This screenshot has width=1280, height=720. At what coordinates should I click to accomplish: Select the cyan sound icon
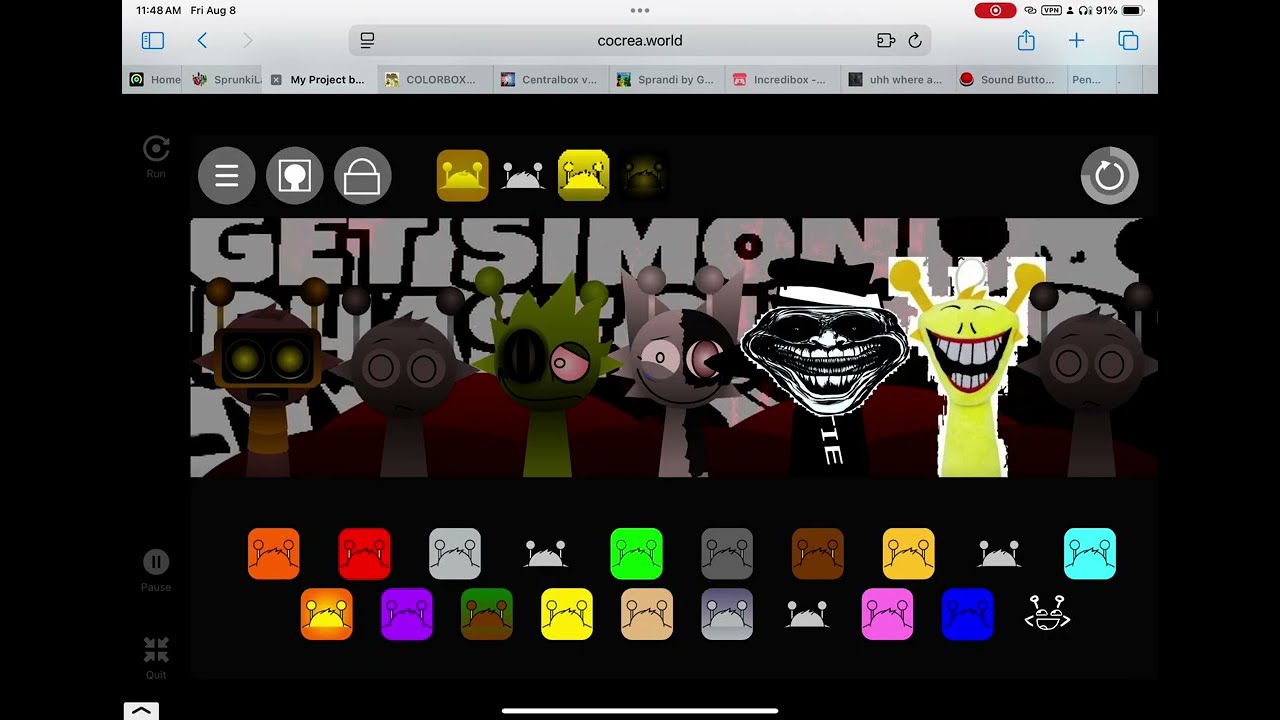click(1090, 554)
